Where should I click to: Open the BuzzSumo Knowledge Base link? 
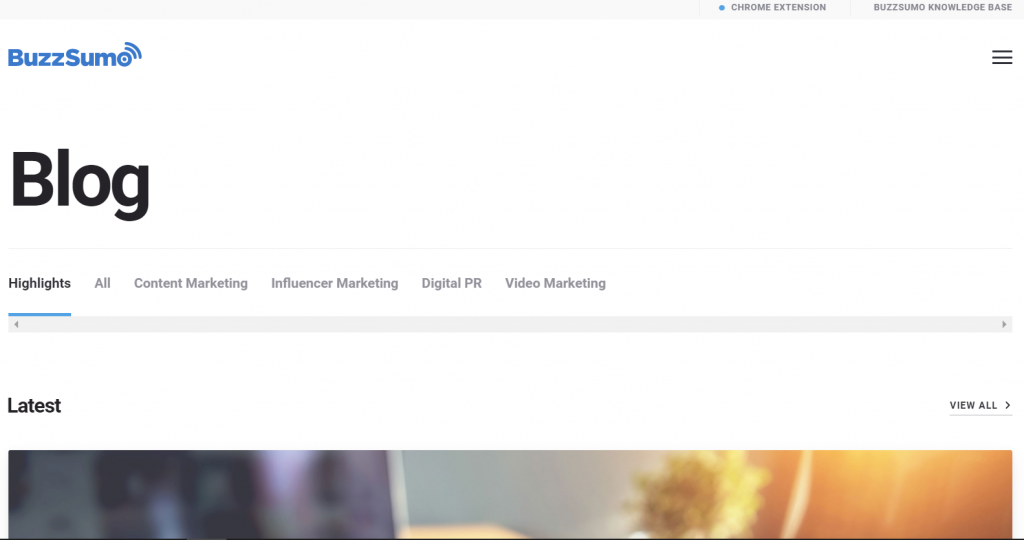pos(942,7)
